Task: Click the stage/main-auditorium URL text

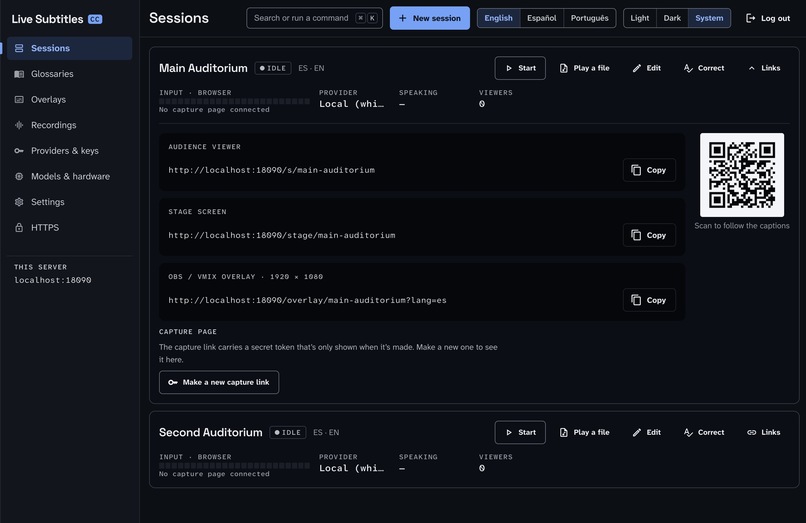Action: tap(282, 235)
